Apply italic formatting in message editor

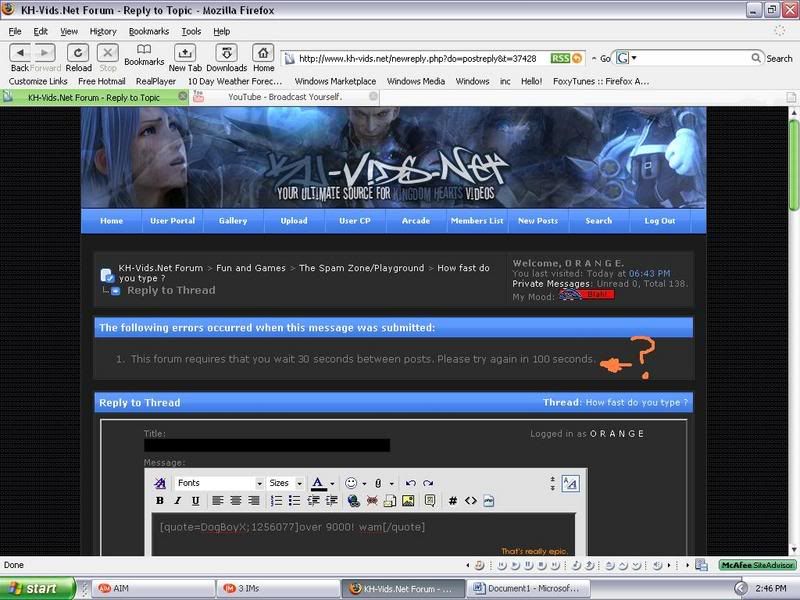pyautogui.click(x=178, y=501)
